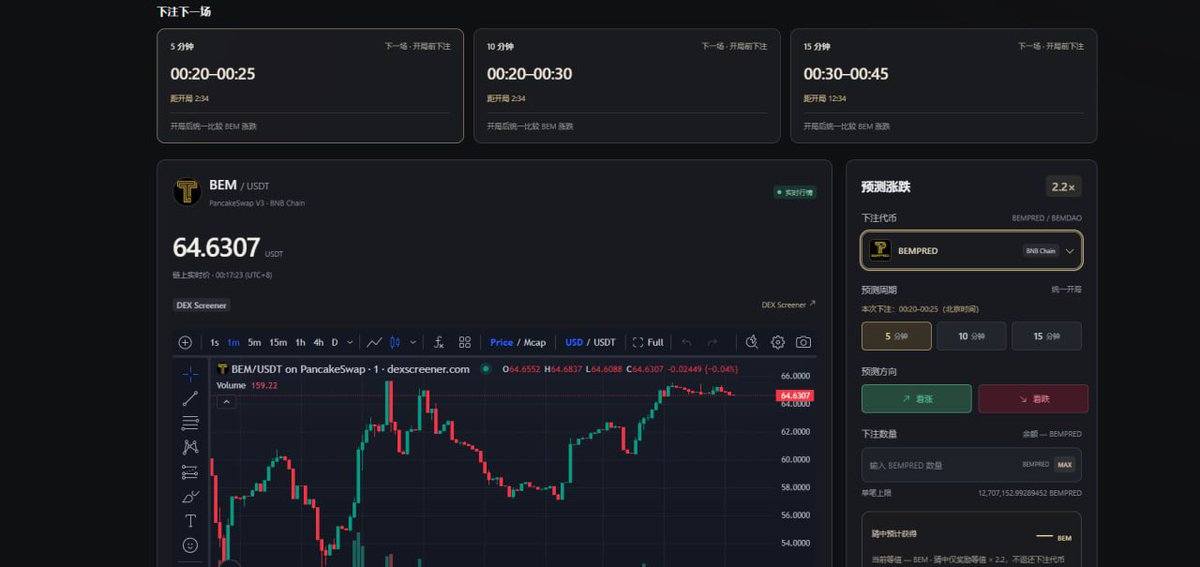Select the 00:20–00:30 ten-minute round card
The width and height of the screenshot is (1200, 567).
[x=627, y=85]
